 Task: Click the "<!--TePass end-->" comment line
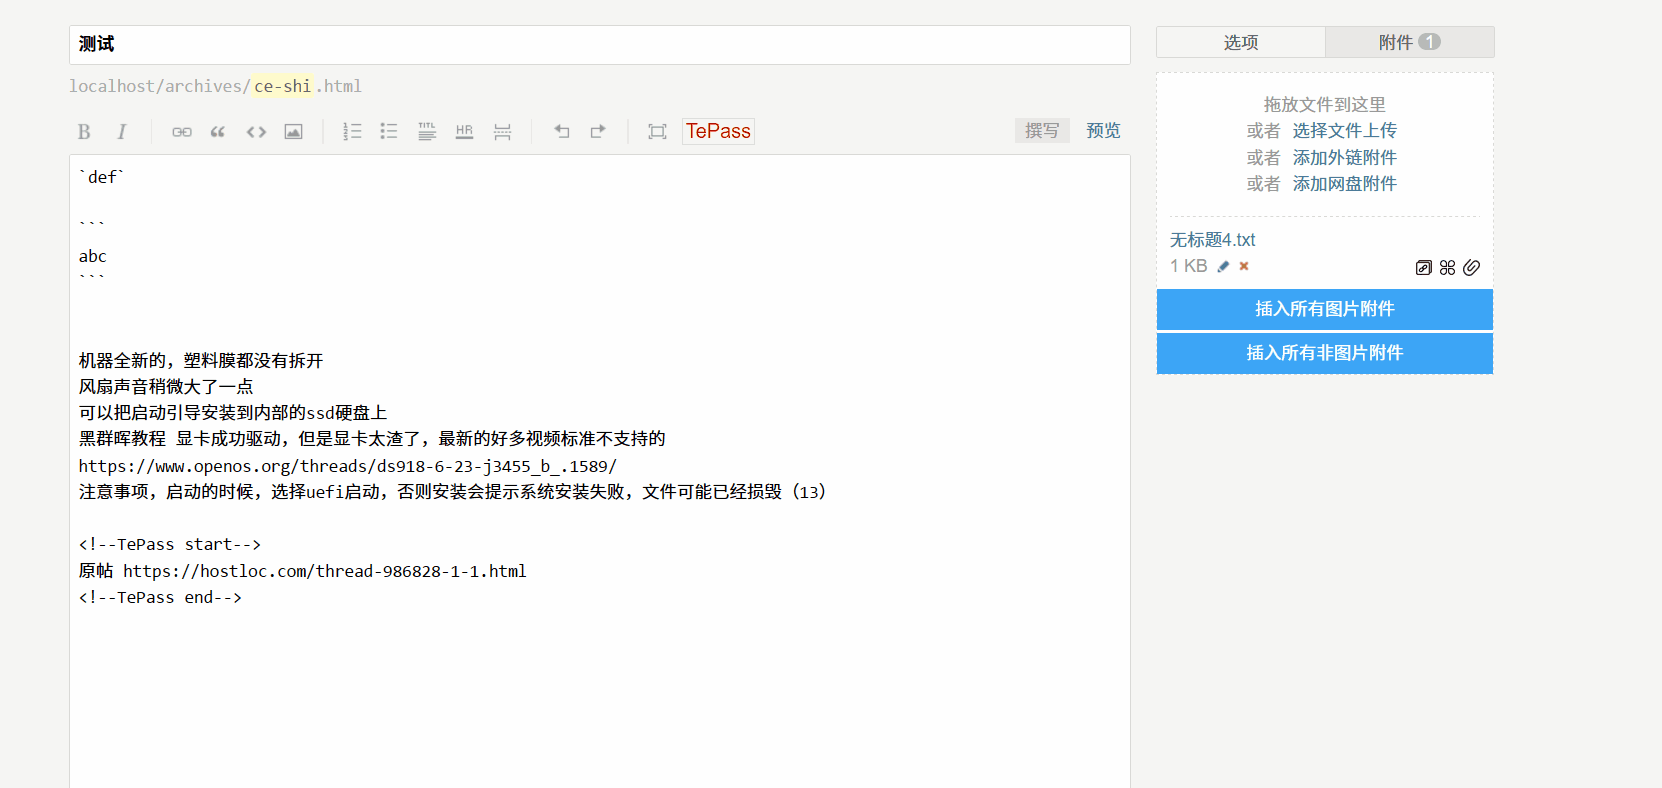[x=160, y=598]
